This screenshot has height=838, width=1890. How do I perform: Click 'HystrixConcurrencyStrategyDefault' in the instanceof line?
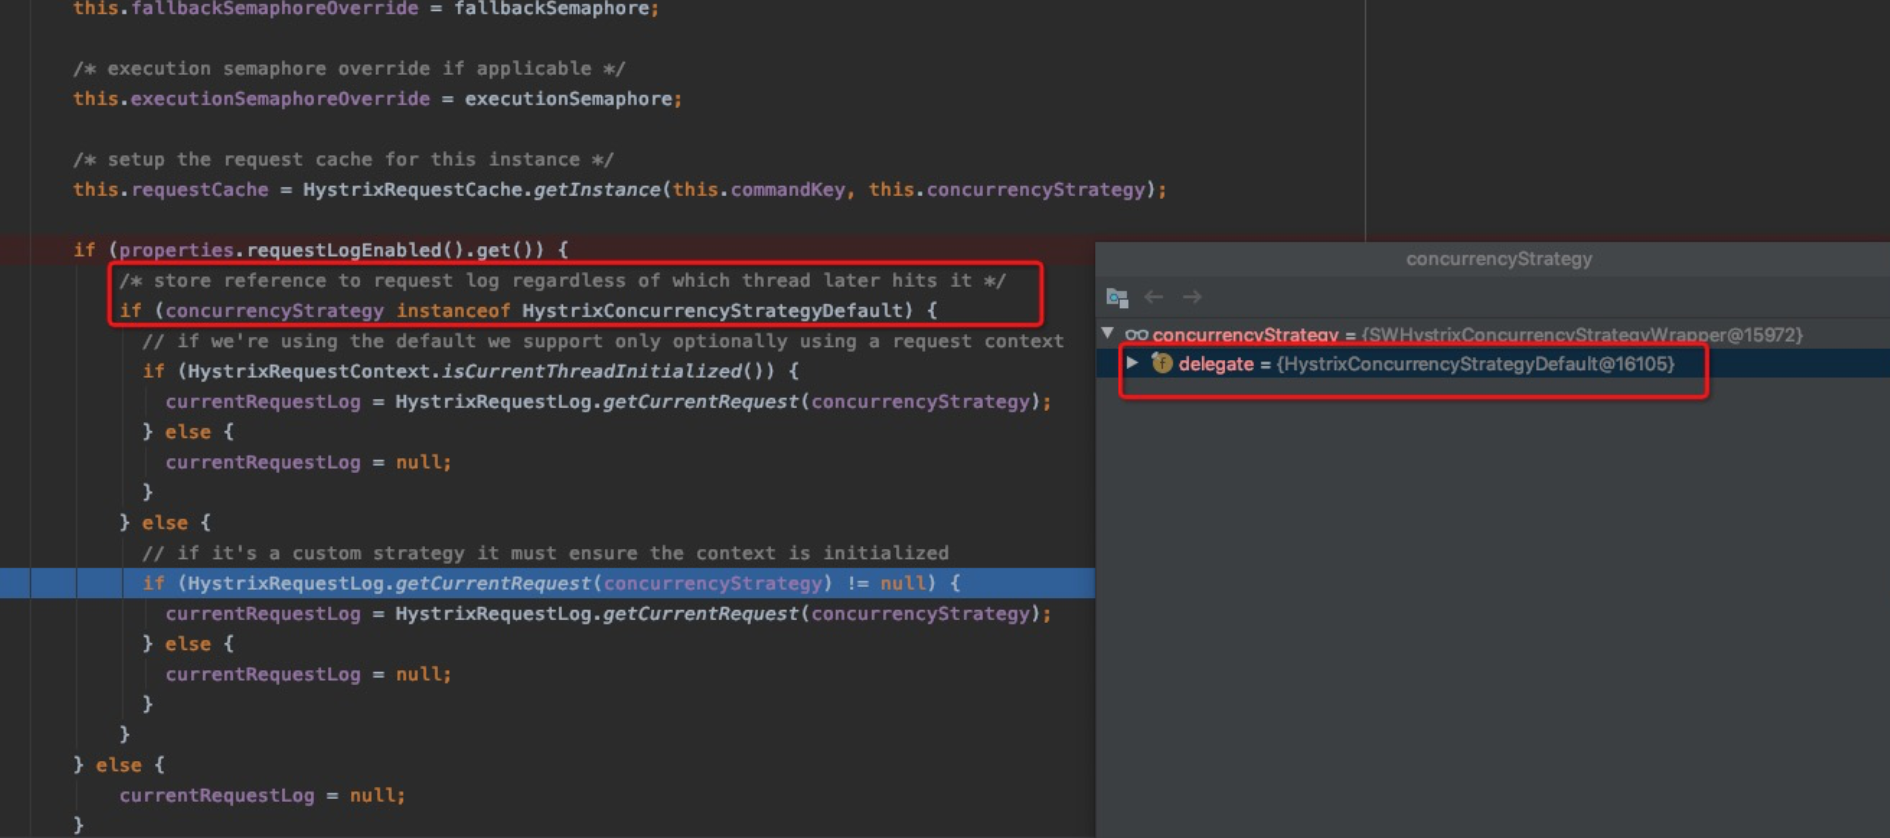tap(712, 311)
